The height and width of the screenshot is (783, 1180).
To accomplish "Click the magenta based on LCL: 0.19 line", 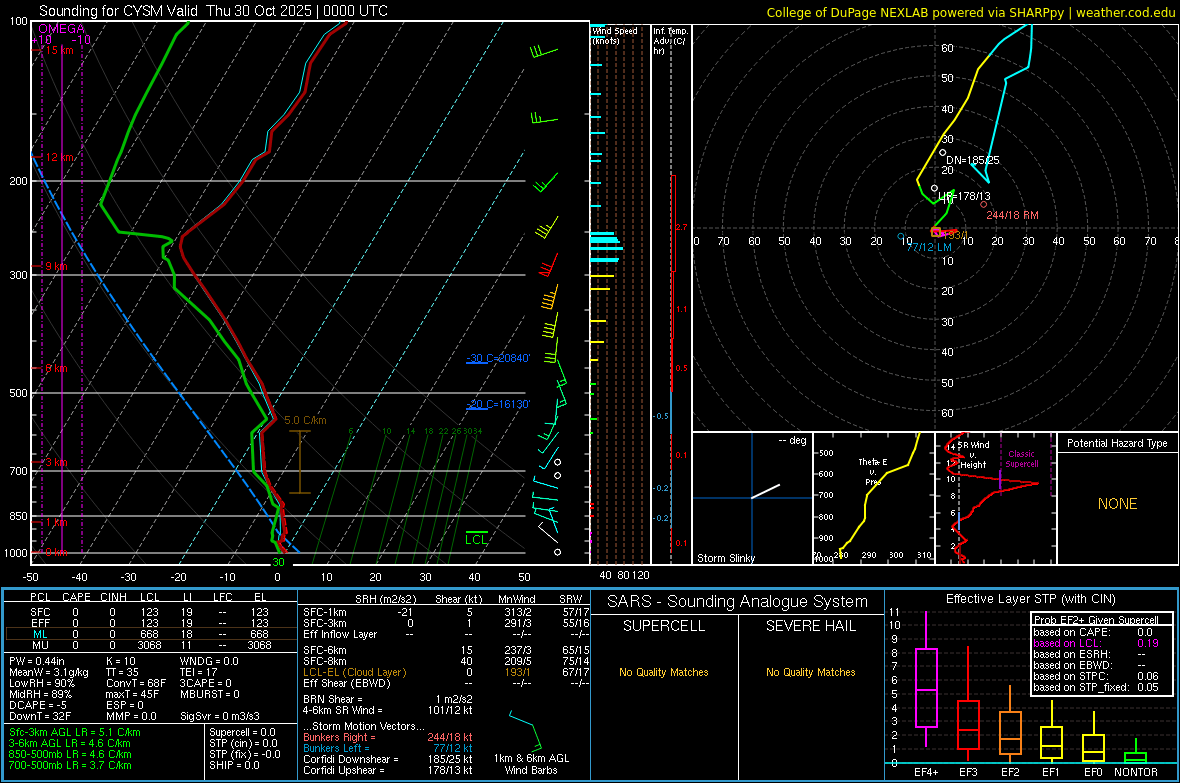I will point(1096,643).
